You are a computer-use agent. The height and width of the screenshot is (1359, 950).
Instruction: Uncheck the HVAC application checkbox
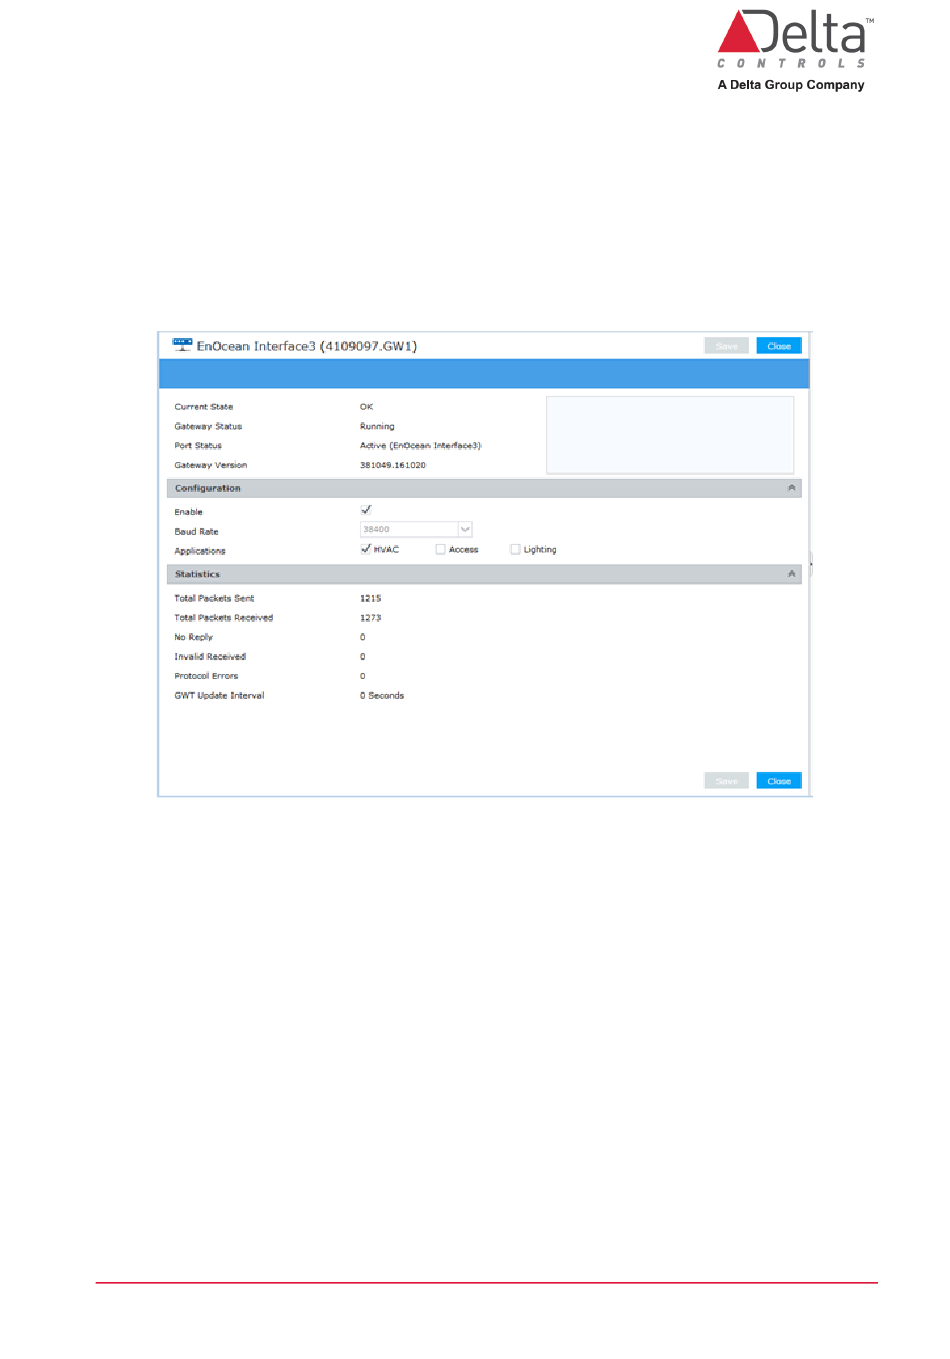coord(366,549)
